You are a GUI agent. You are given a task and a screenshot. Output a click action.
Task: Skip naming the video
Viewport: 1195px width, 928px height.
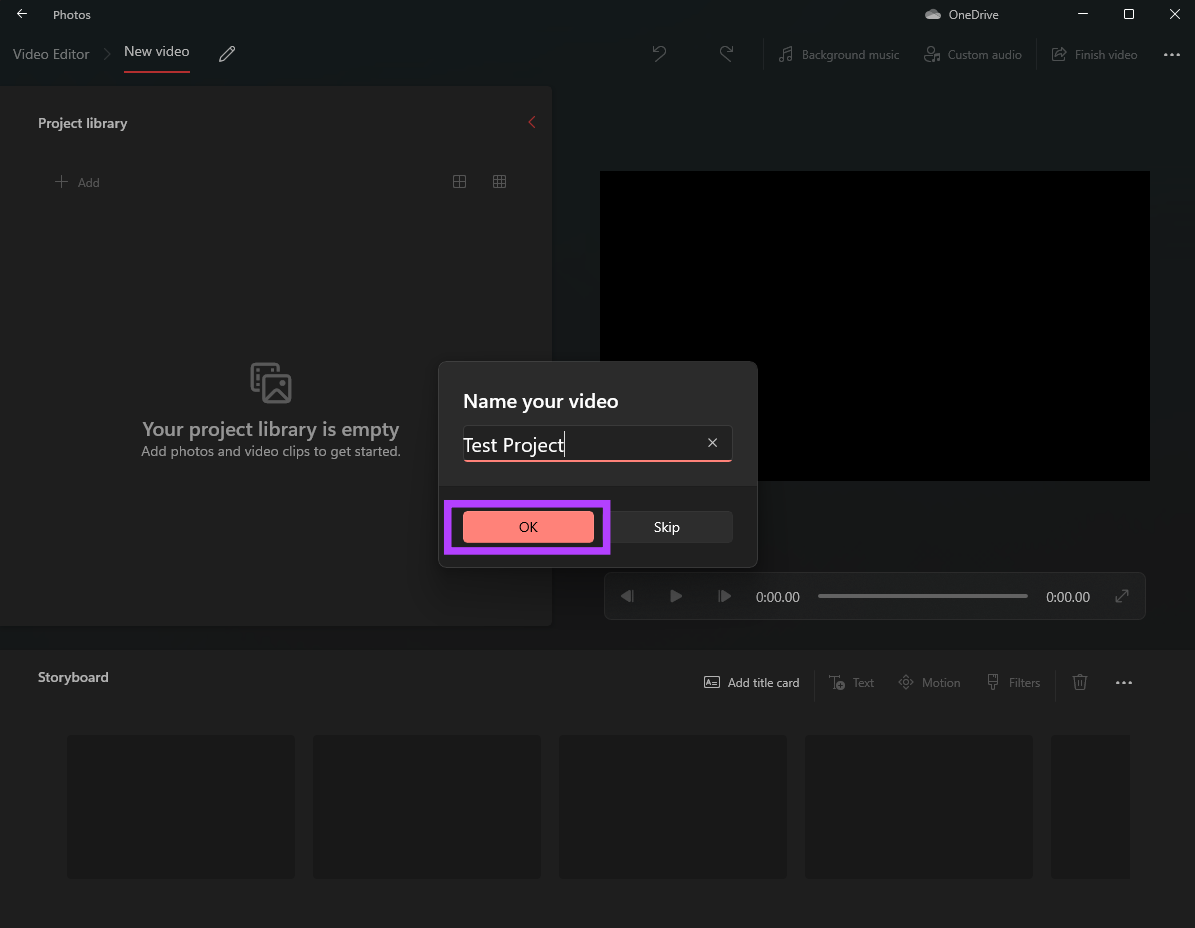666,526
